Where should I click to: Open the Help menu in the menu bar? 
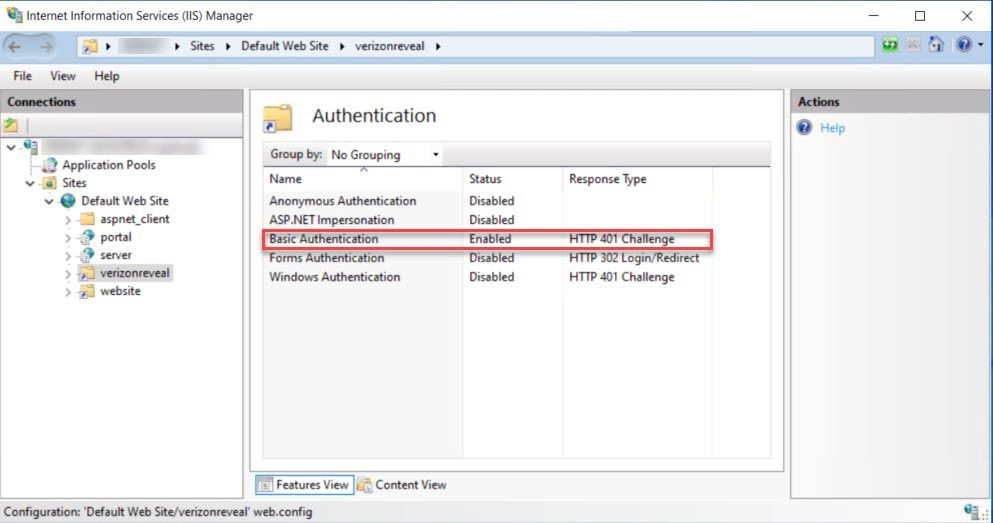coord(106,76)
